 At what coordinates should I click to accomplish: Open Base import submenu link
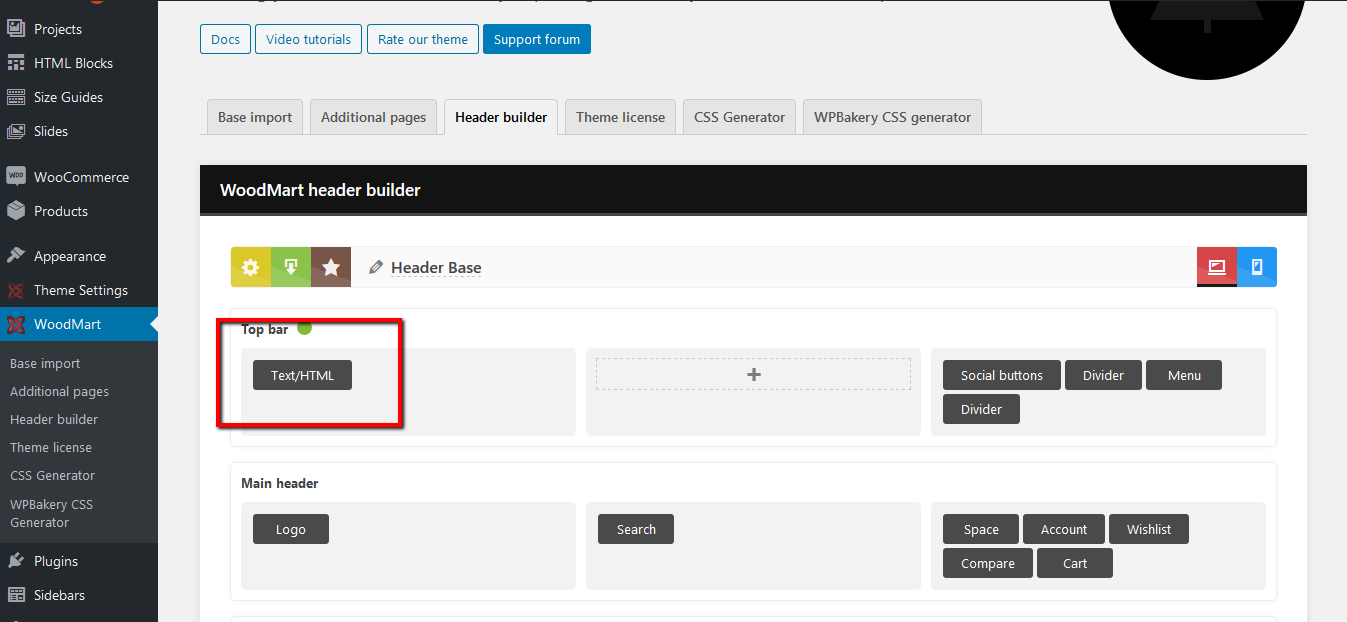coord(45,363)
